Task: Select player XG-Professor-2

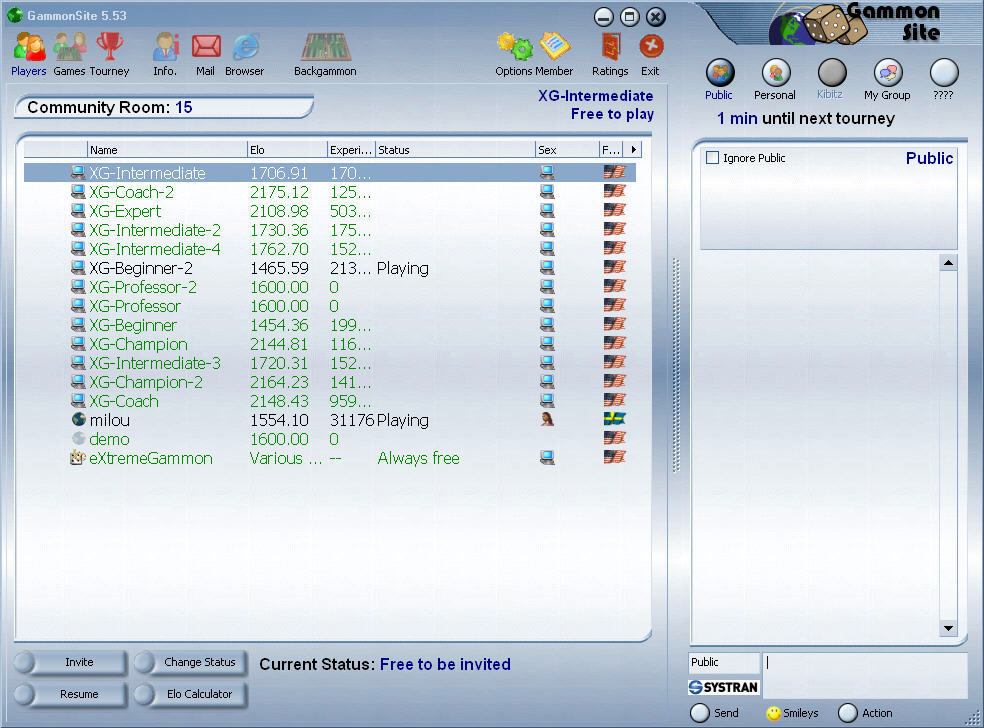Action: pos(329,287)
